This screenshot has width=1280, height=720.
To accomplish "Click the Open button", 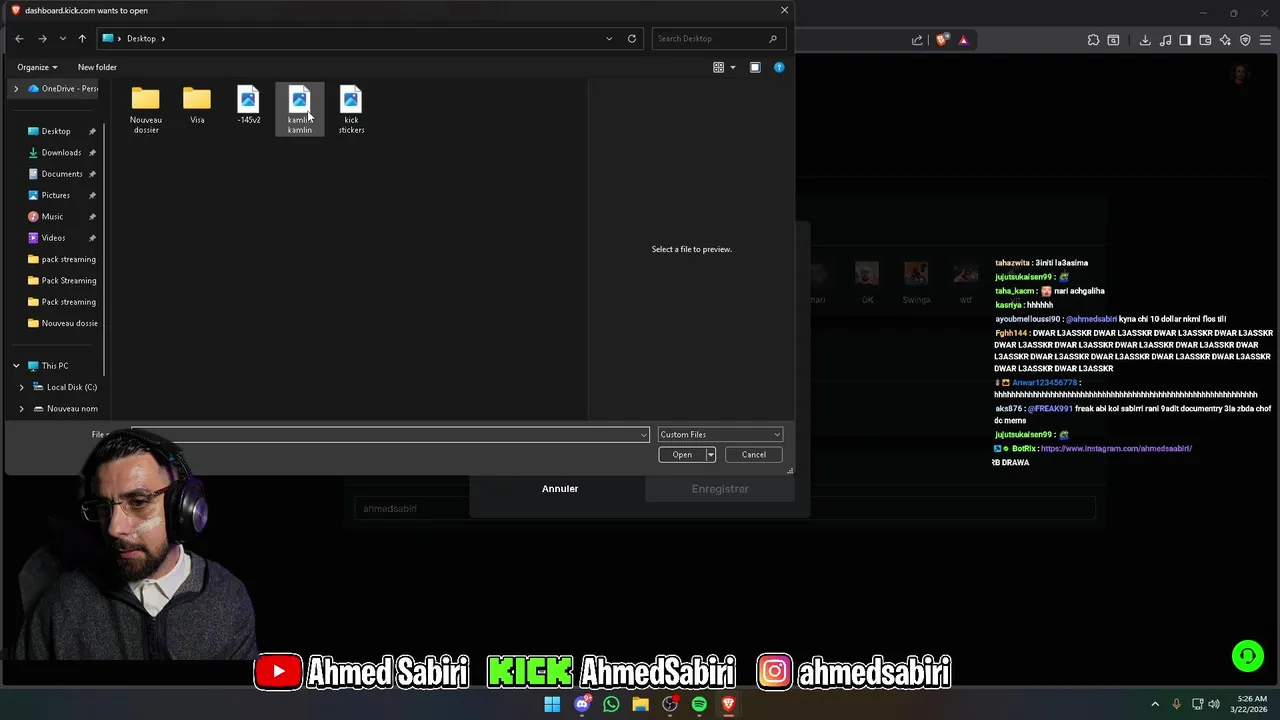I will tap(682, 455).
